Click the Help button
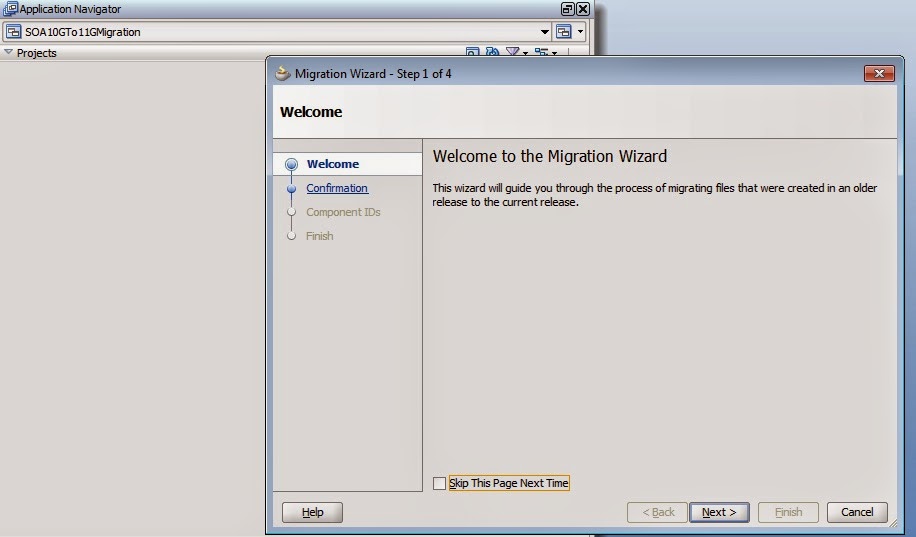Screen dimensions: 916x537 pyautogui.click(x=313, y=512)
